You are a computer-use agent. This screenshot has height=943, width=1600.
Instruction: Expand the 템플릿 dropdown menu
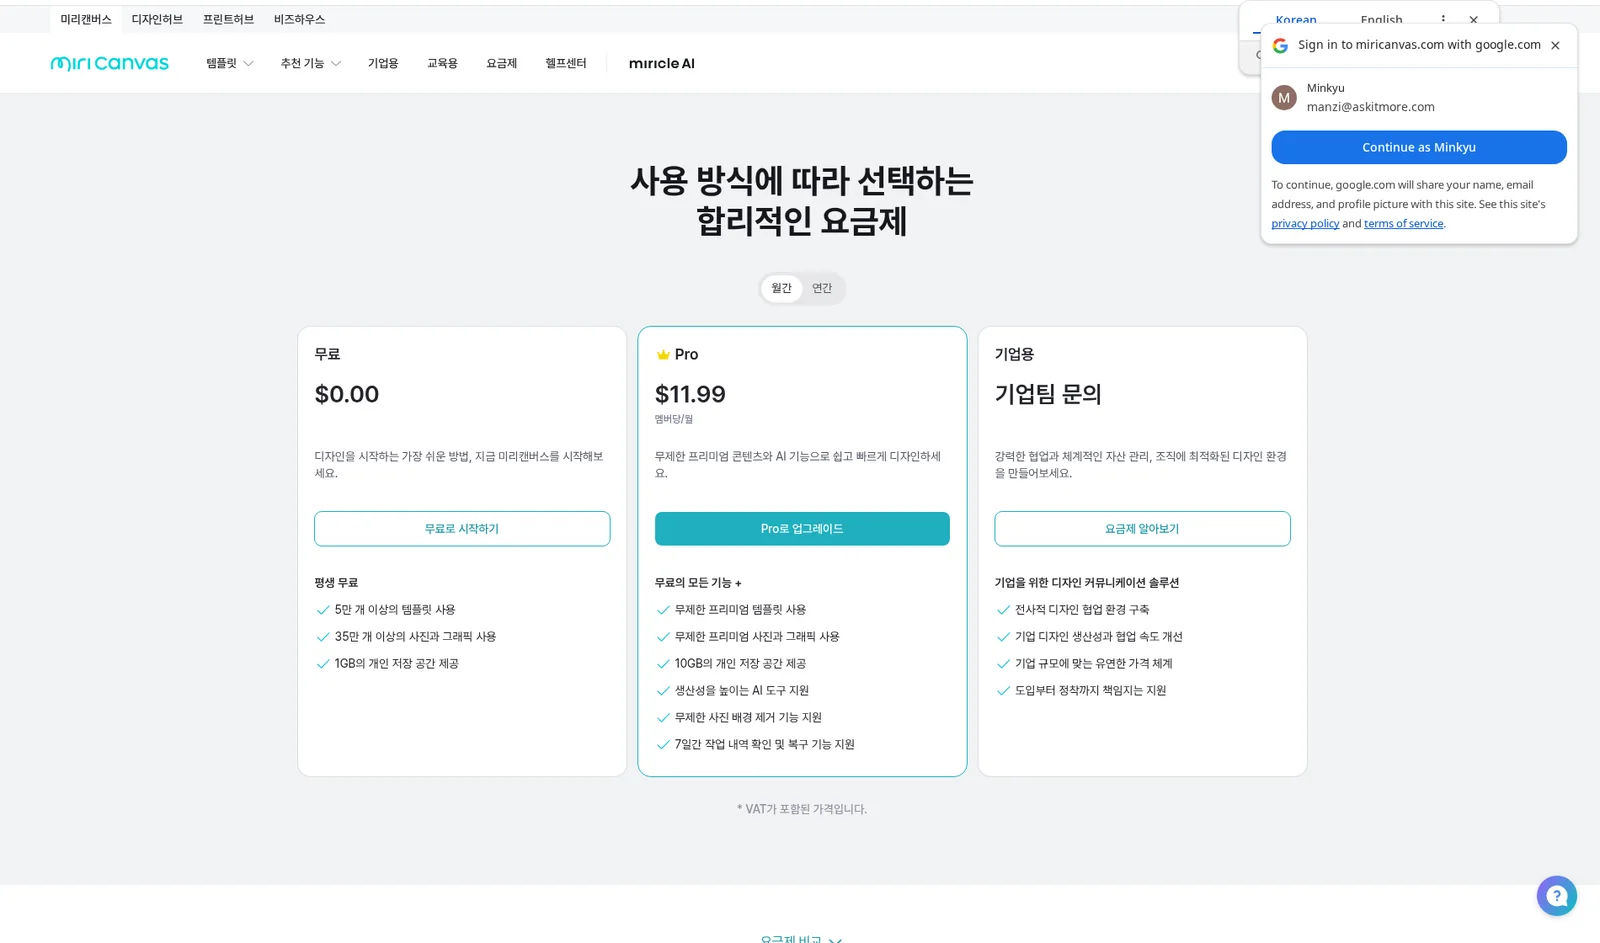click(230, 63)
